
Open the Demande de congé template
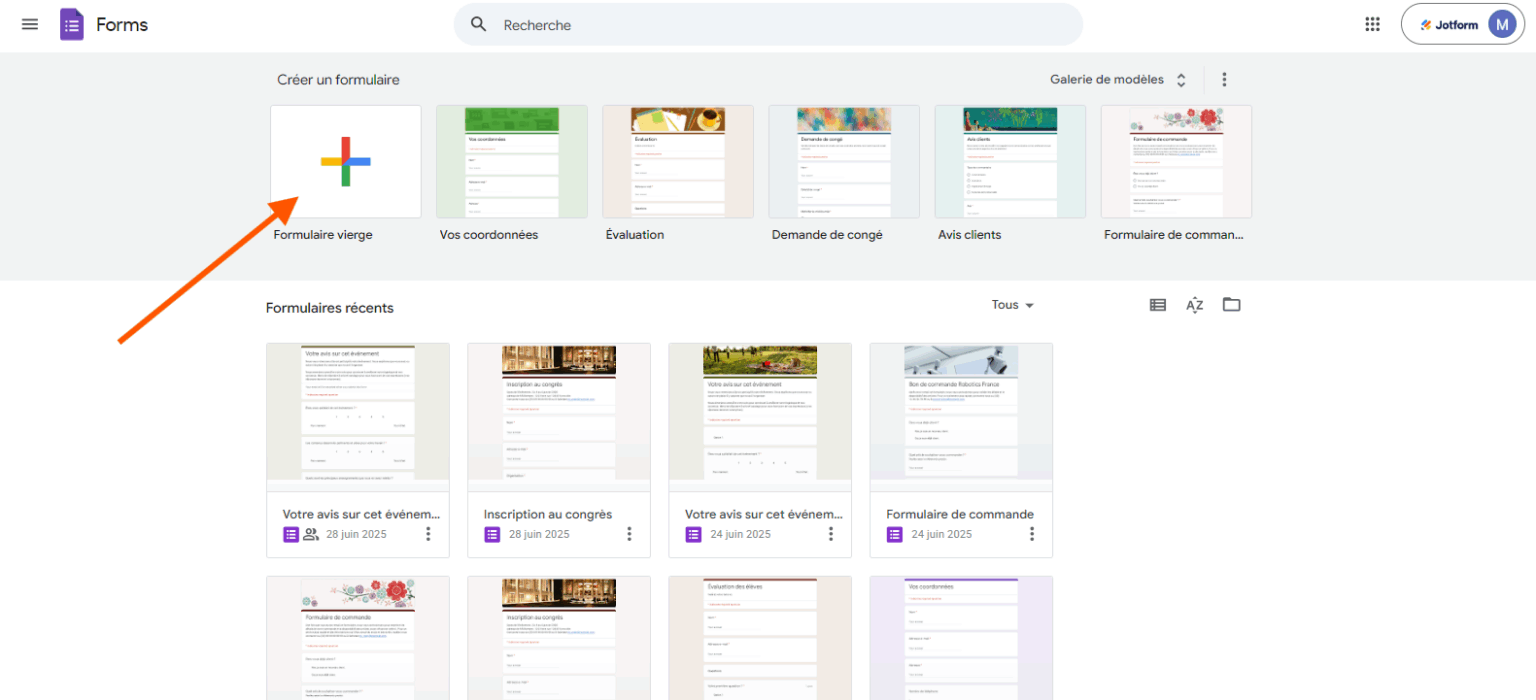pos(843,161)
